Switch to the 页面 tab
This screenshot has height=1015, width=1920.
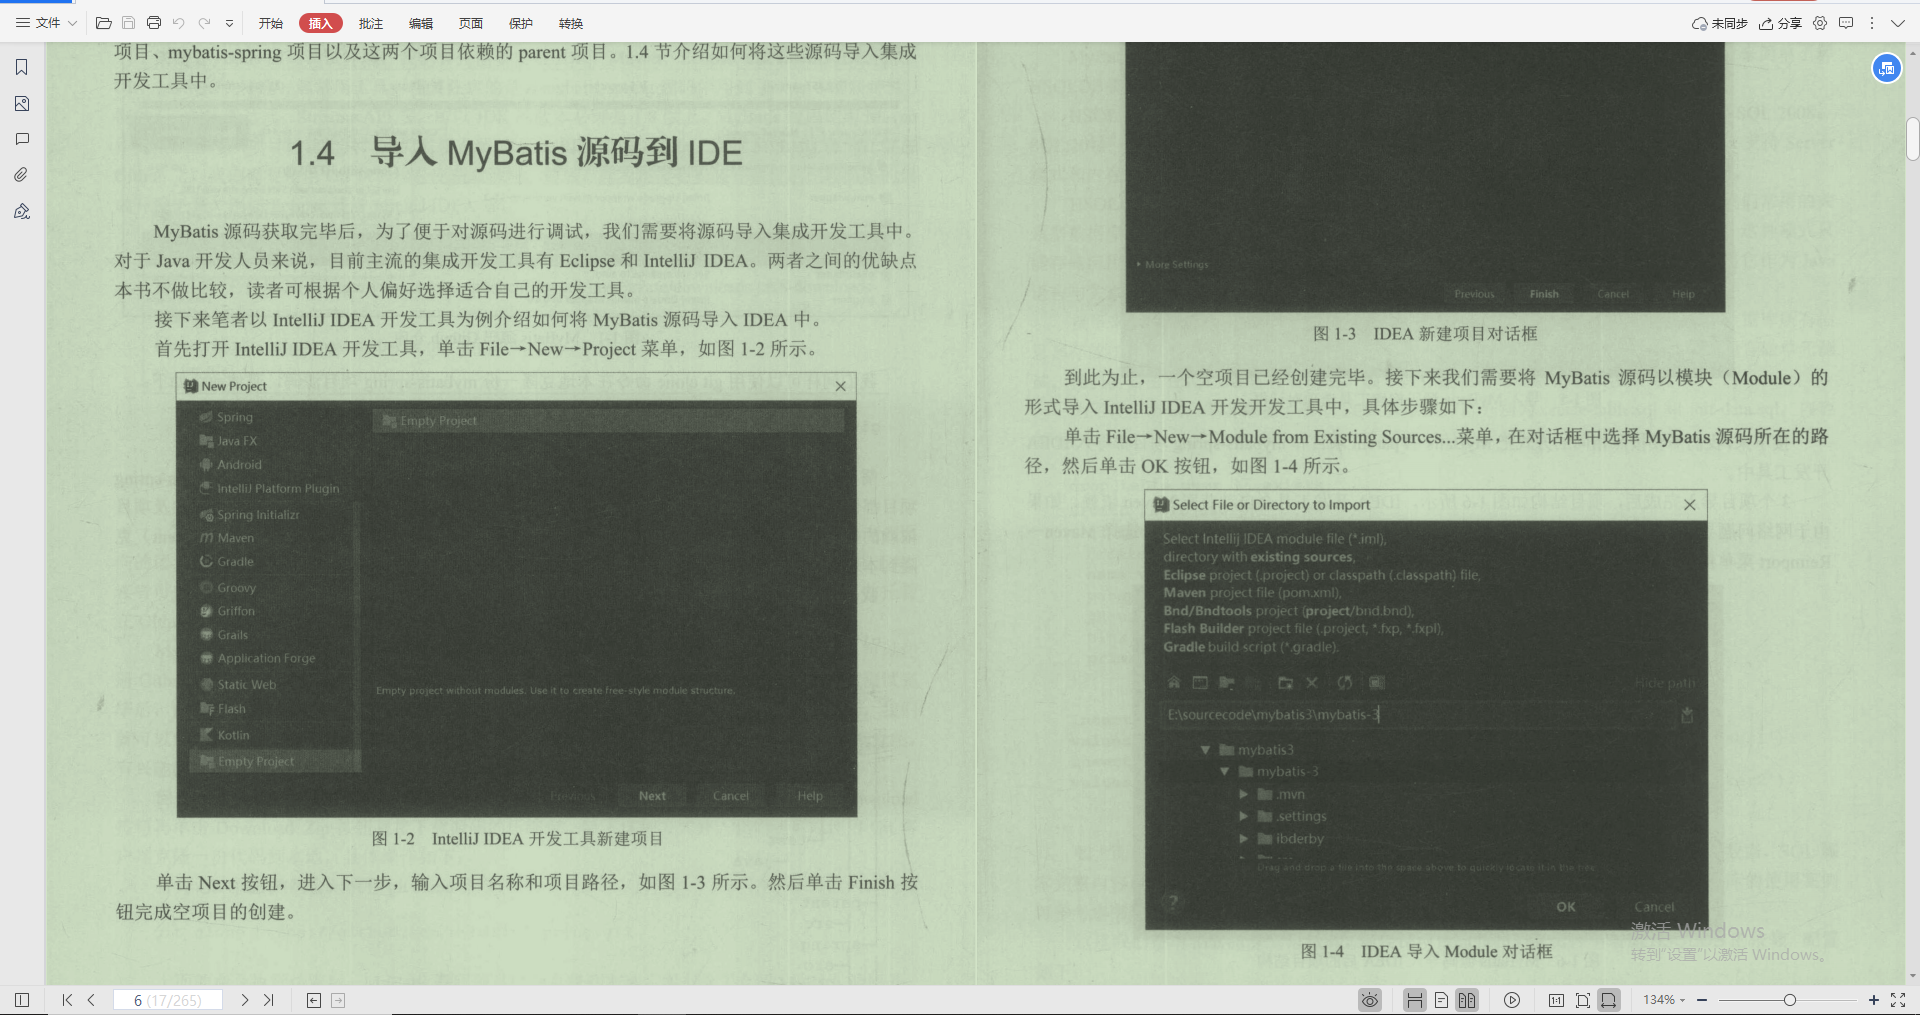pos(471,23)
